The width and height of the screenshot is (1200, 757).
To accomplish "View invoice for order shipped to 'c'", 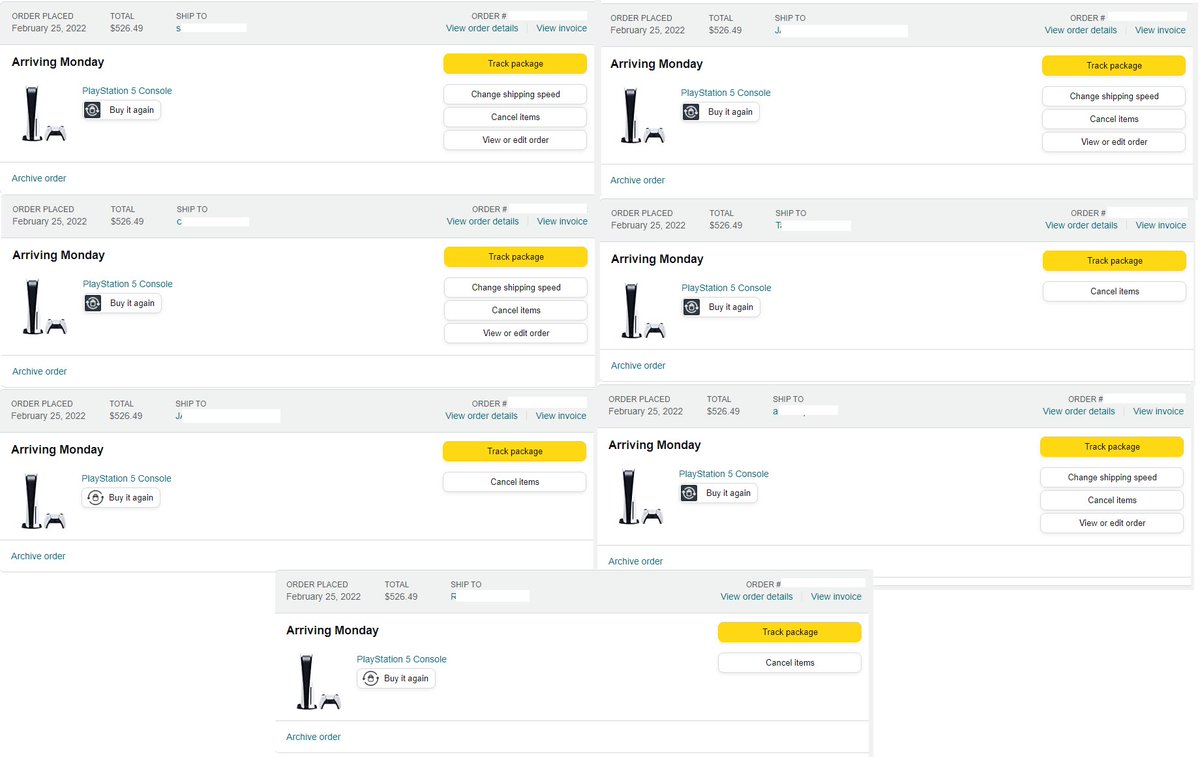I will 562,221.
